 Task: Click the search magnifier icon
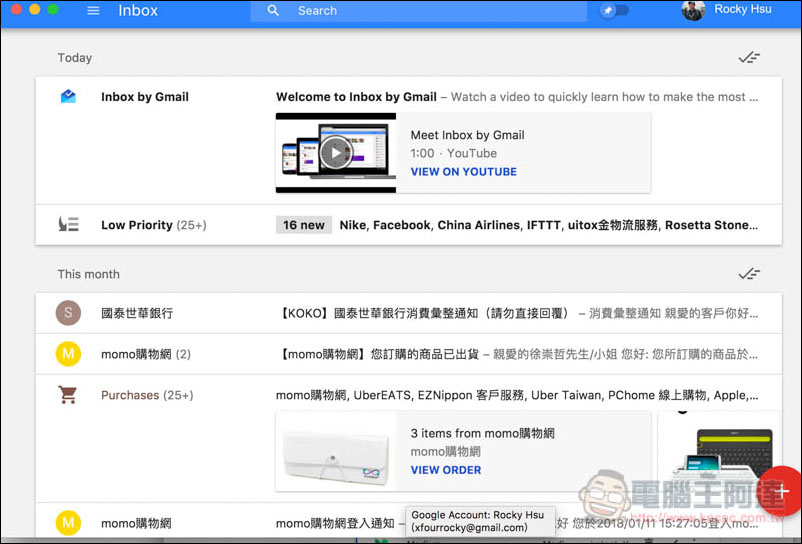pyautogui.click(x=273, y=10)
